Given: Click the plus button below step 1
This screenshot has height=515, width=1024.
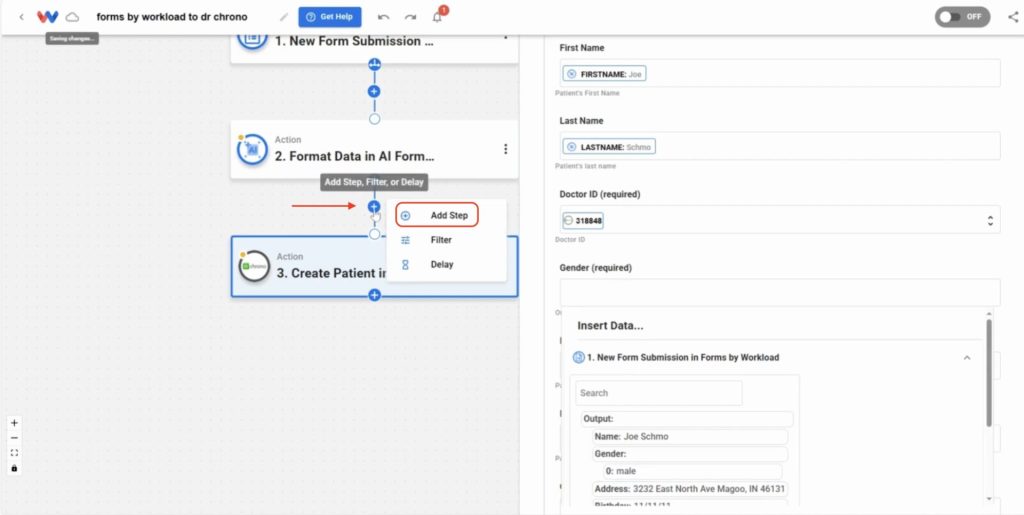Looking at the screenshot, I should pyautogui.click(x=374, y=91).
